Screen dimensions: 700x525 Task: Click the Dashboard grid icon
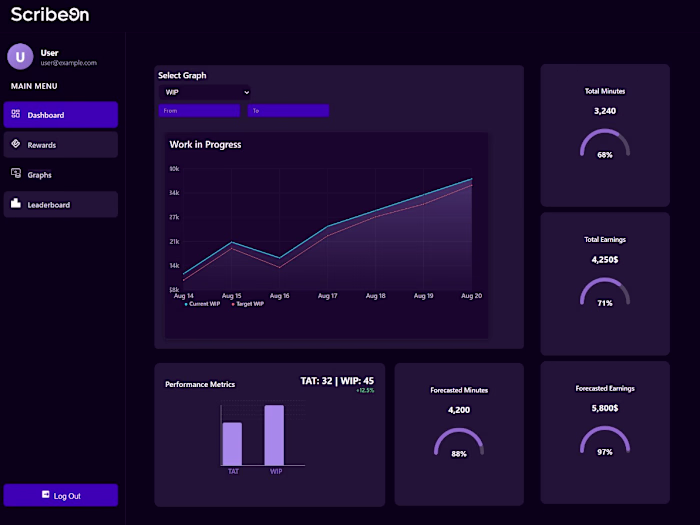16,114
